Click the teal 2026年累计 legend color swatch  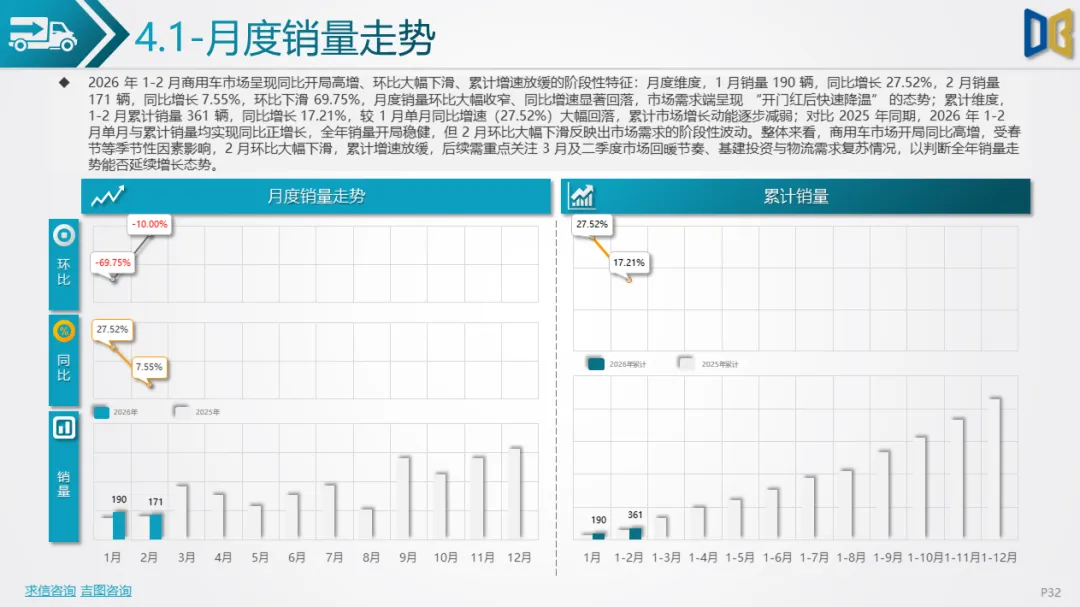coord(596,364)
